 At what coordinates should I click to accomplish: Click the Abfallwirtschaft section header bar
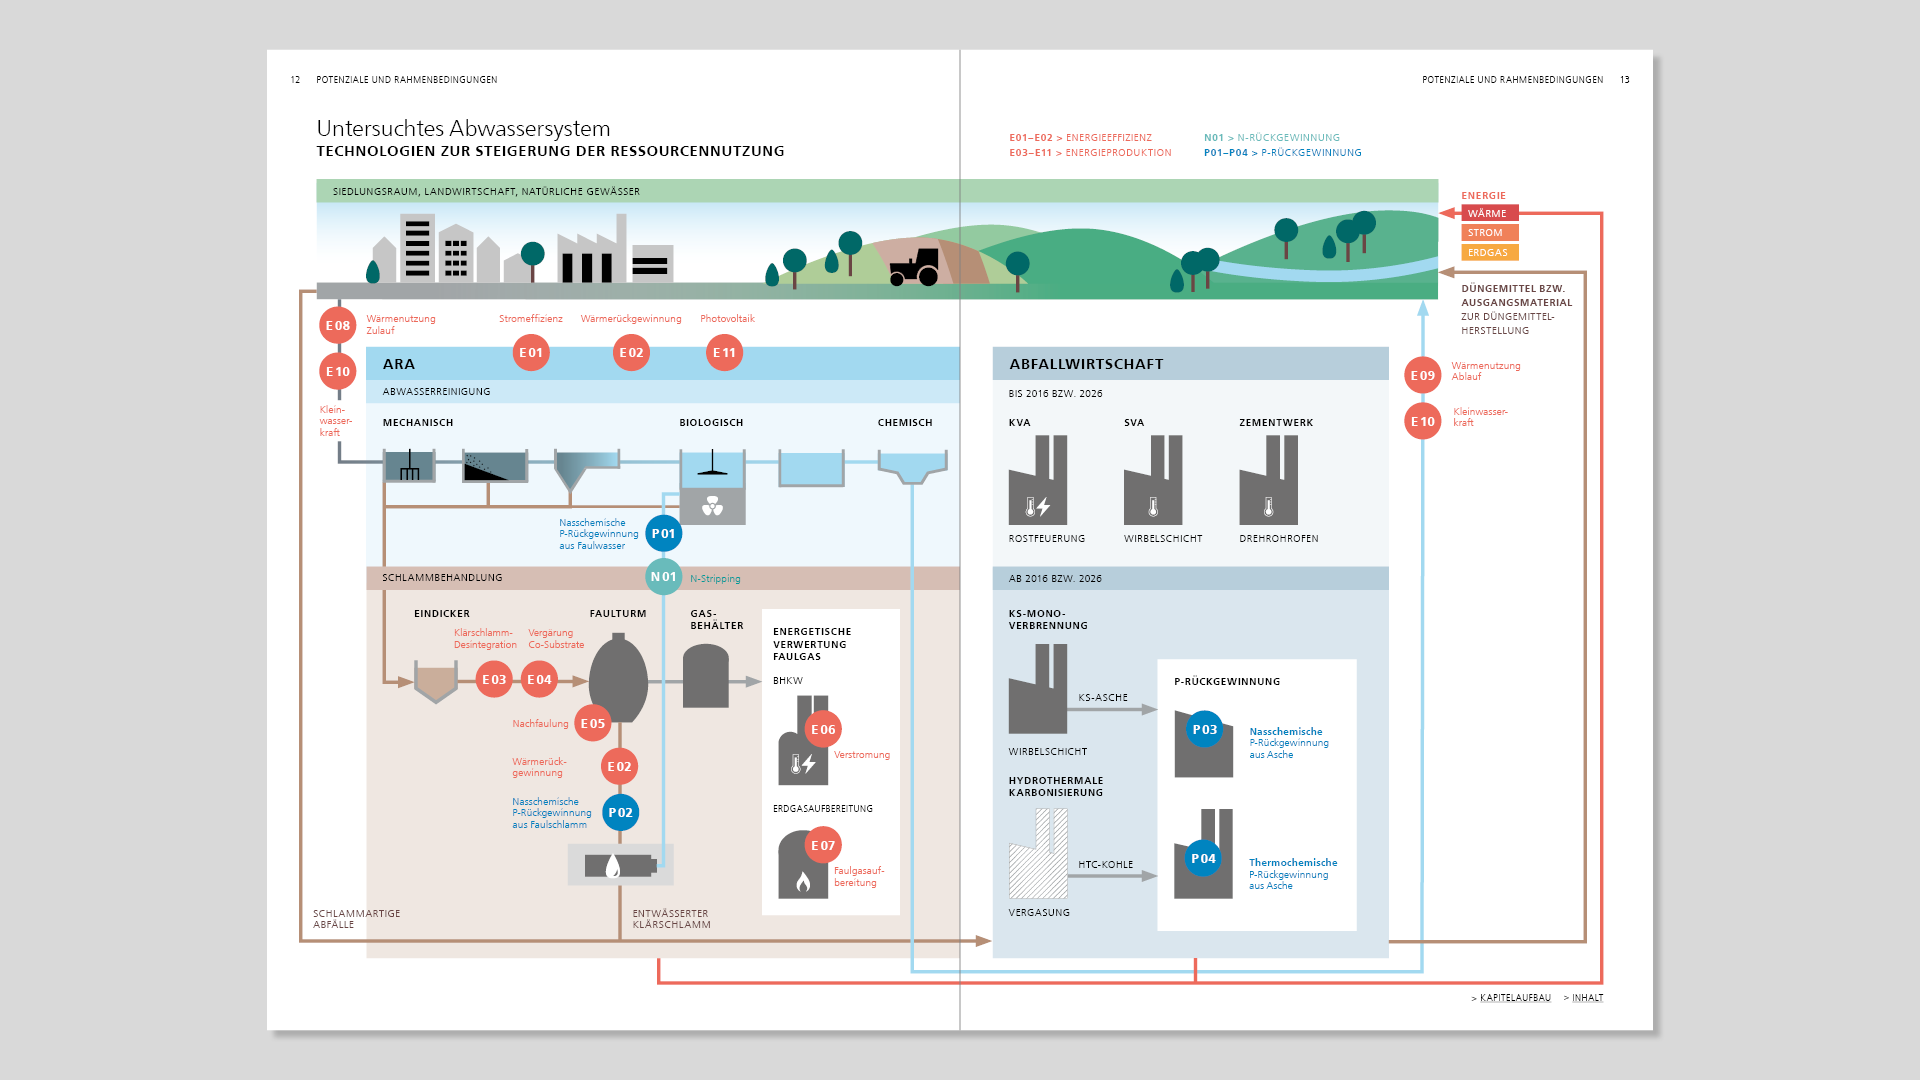pos(1190,364)
